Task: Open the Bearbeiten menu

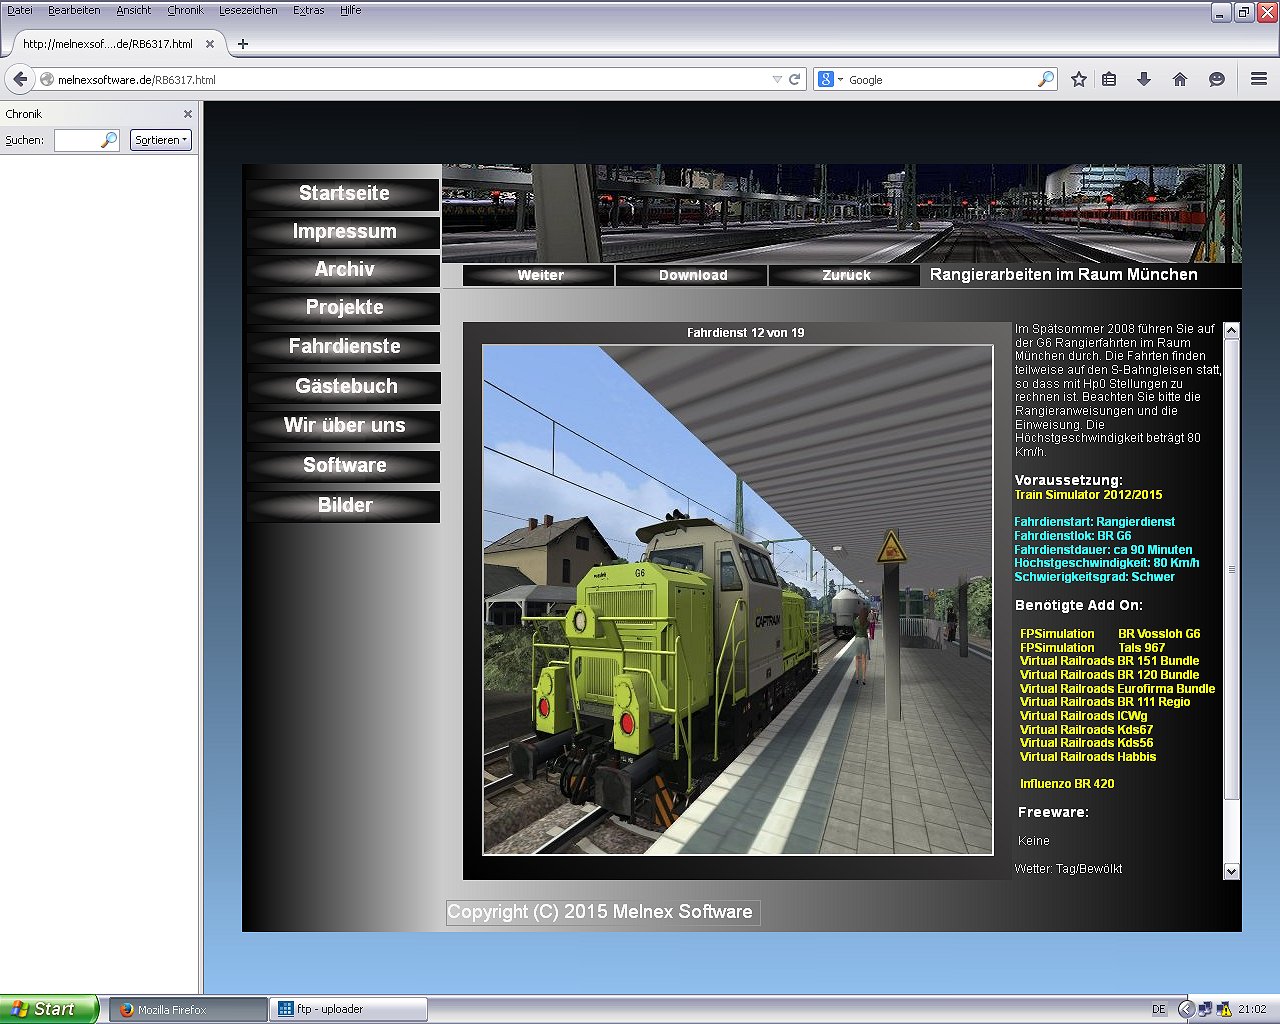Action: click(74, 10)
